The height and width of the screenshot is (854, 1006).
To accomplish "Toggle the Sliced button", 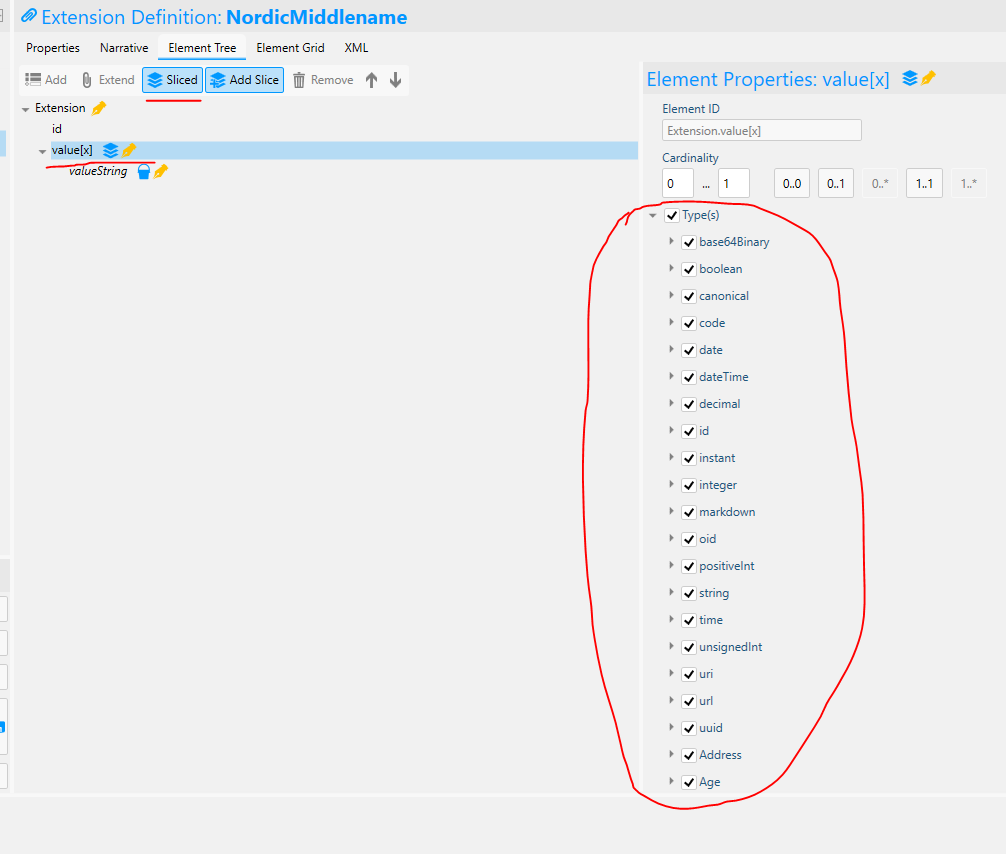I will pos(173,80).
